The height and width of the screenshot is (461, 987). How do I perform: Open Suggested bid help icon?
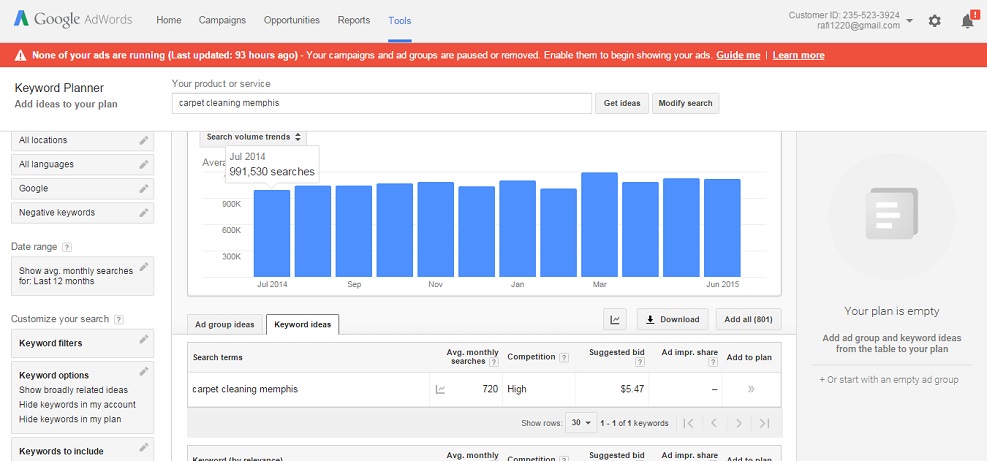pyautogui.click(x=640, y=362)
